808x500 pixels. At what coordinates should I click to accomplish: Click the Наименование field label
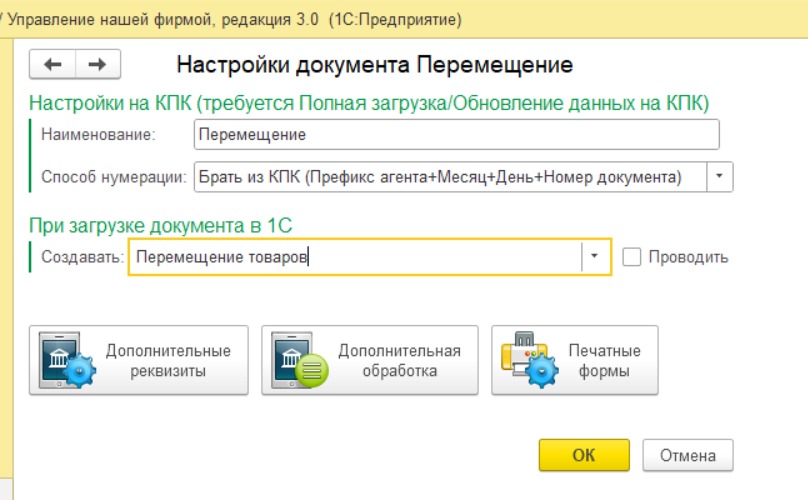coord(98,134)
